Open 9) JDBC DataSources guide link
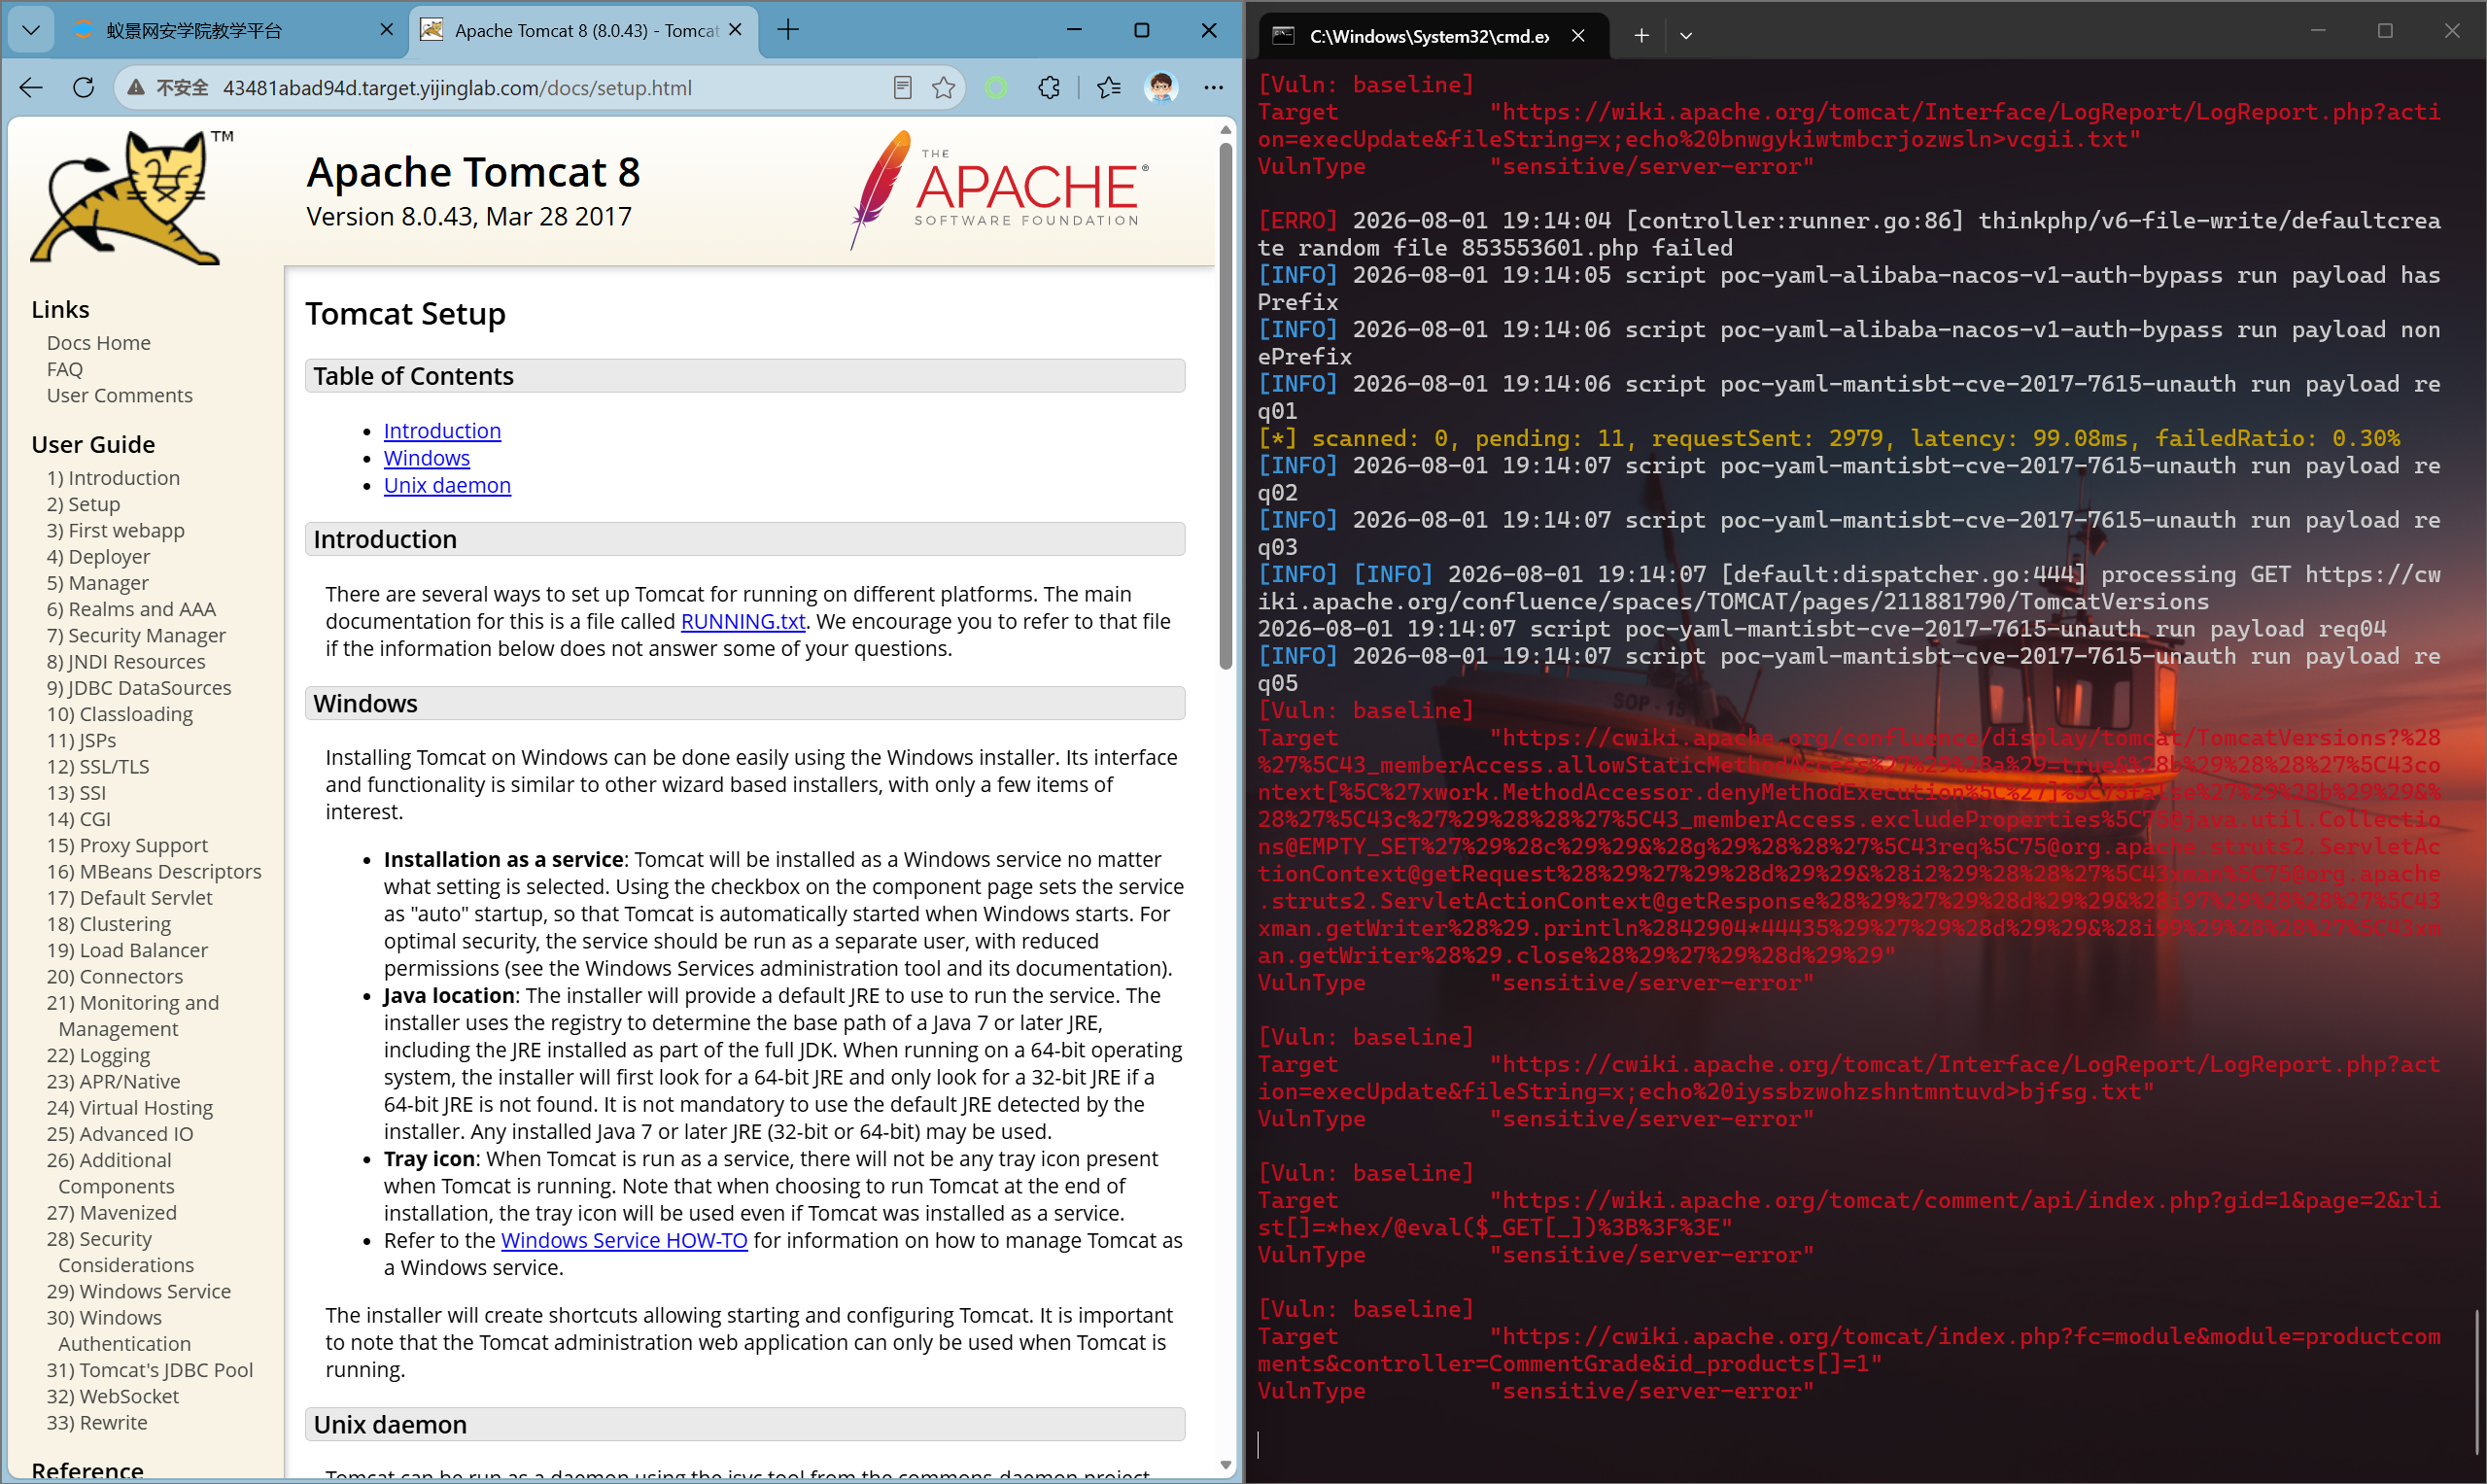 [x=139, y=688]
